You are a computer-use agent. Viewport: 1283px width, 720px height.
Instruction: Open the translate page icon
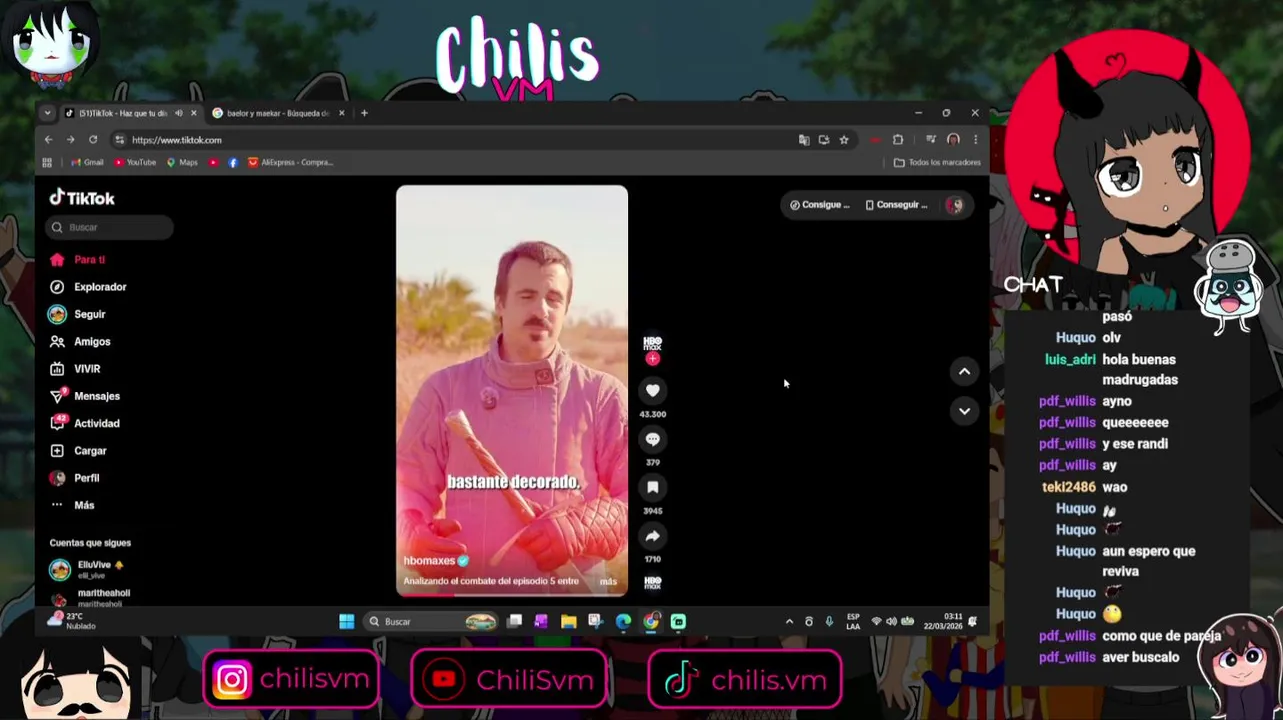(x=804, y=140)
